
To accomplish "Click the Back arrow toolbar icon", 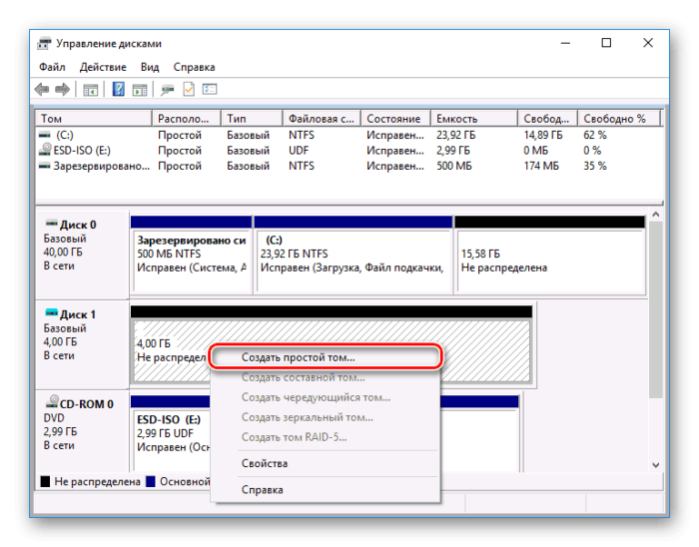I will click(x=42, y=90).
